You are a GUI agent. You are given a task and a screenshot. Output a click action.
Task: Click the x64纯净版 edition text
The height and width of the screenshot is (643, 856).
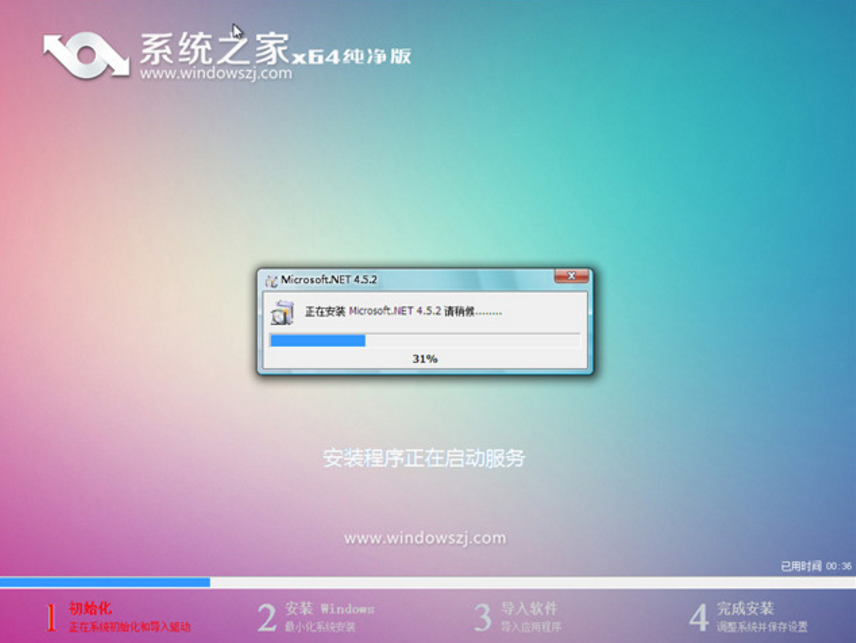coord(352,56)
